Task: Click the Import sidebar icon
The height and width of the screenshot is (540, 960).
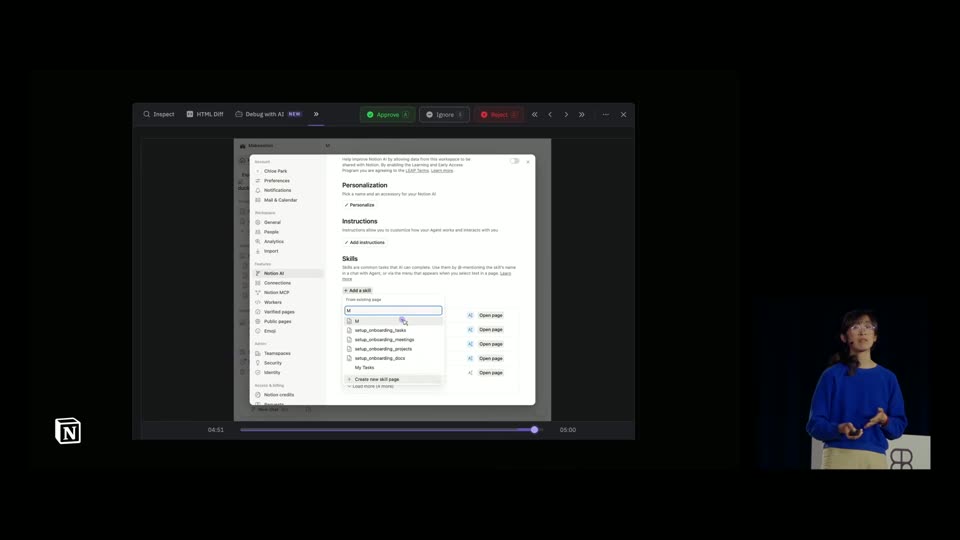Action: pos(258,251)
